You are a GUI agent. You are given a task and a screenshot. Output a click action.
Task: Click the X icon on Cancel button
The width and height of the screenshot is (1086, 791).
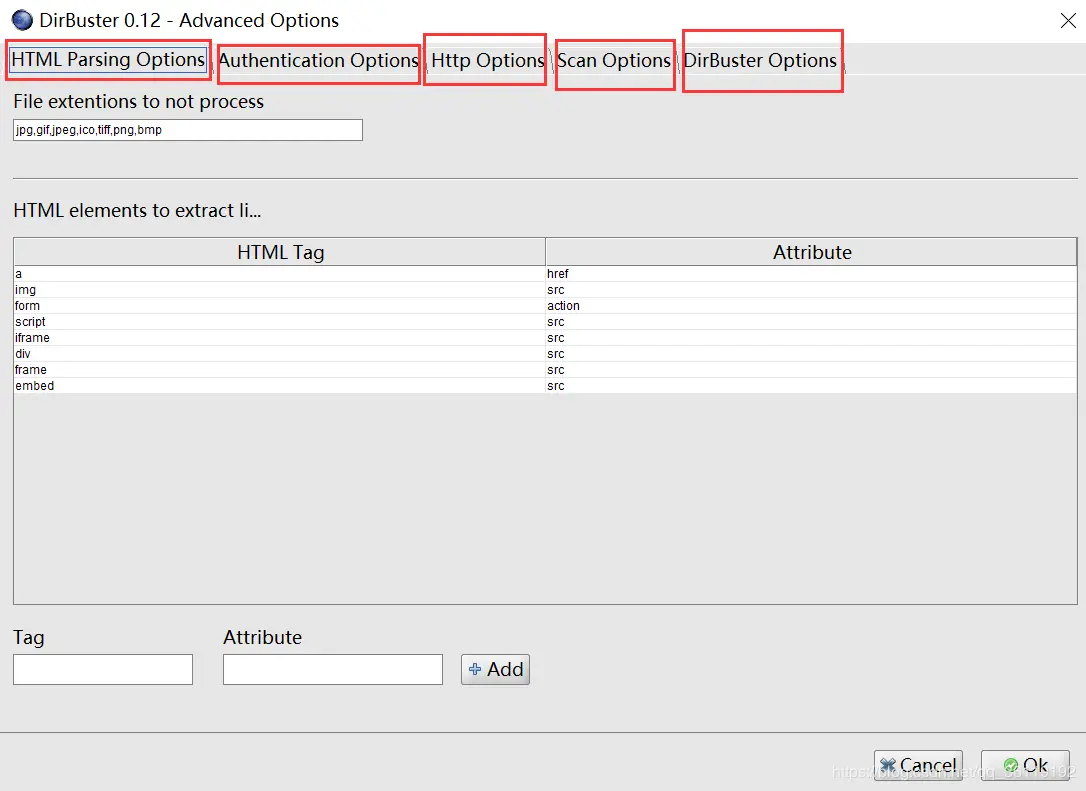[888, 765]
